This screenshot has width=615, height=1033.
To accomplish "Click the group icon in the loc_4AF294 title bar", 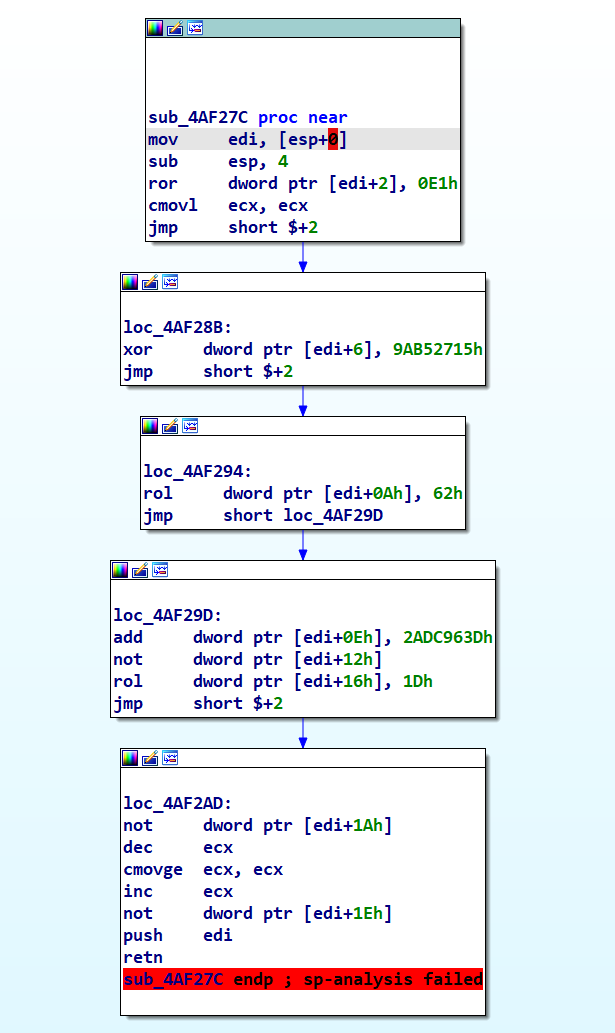I will click(189, 426).
